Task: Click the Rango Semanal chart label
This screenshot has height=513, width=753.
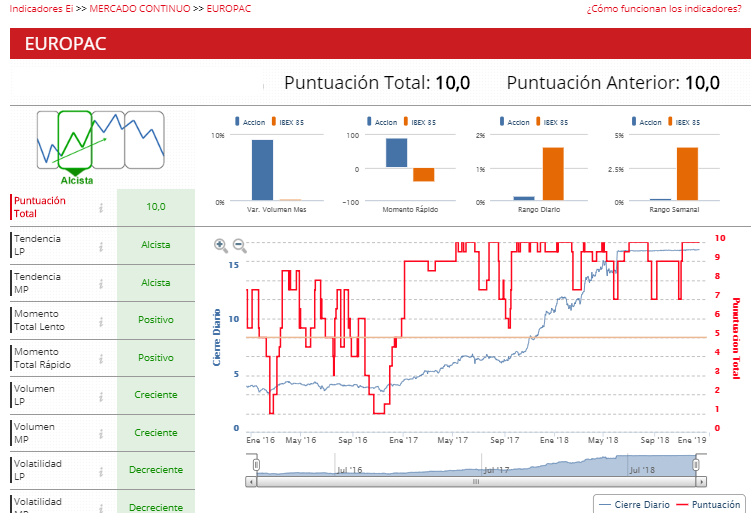Action: 674,209
